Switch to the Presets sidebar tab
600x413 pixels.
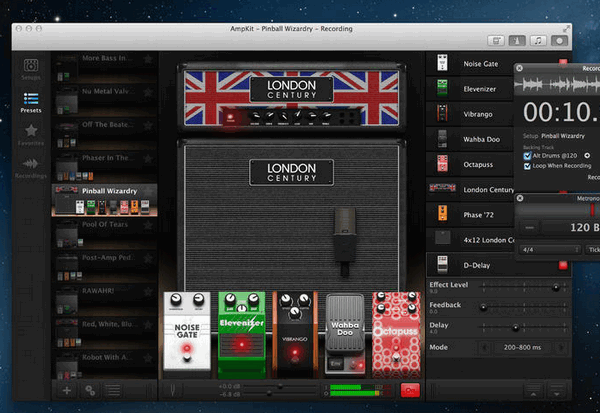31,103
